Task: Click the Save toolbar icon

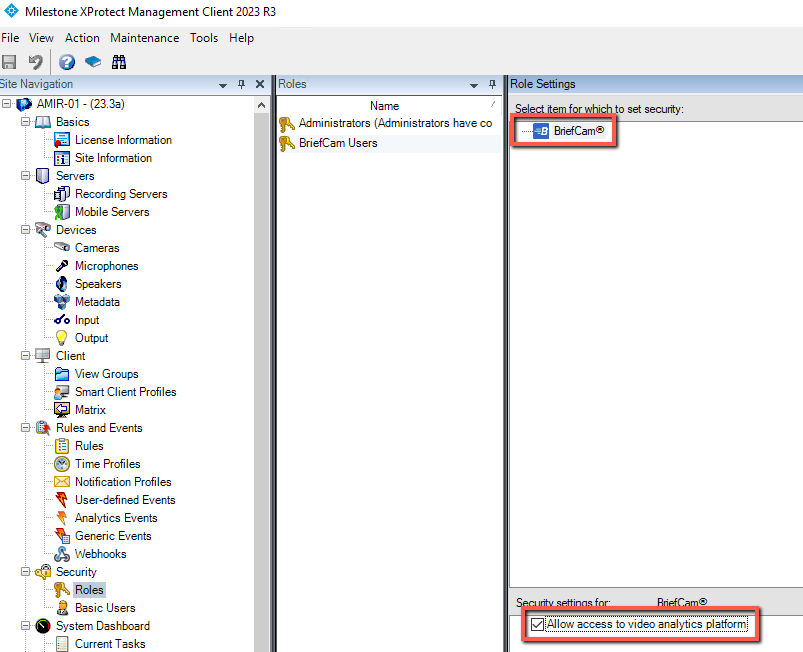Action: click(9, 62)
